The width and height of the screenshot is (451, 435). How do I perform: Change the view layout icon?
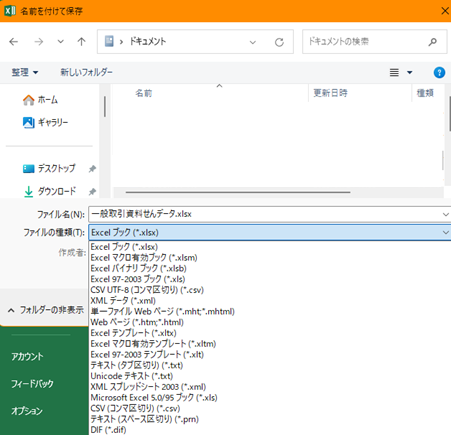click(394, 72)
